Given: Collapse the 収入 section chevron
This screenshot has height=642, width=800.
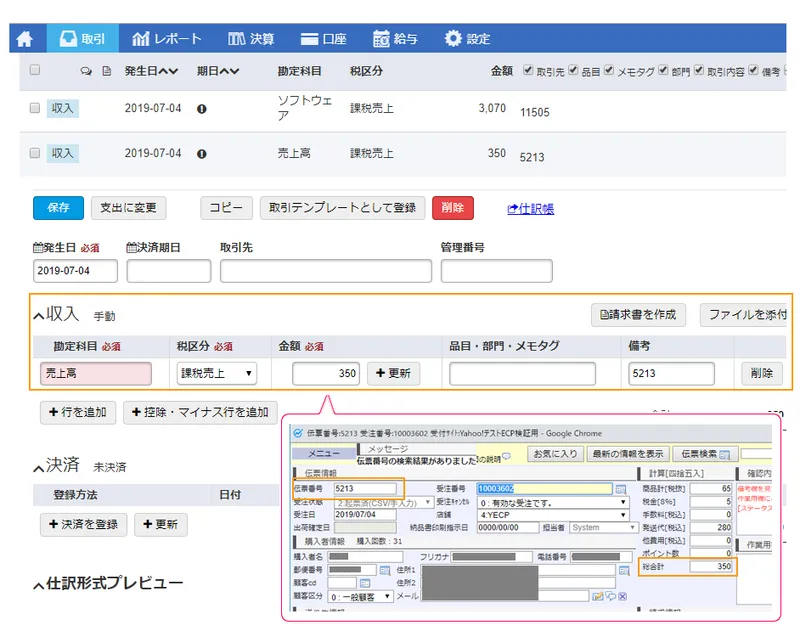Looking at the screenshot, I should (39, 316).
